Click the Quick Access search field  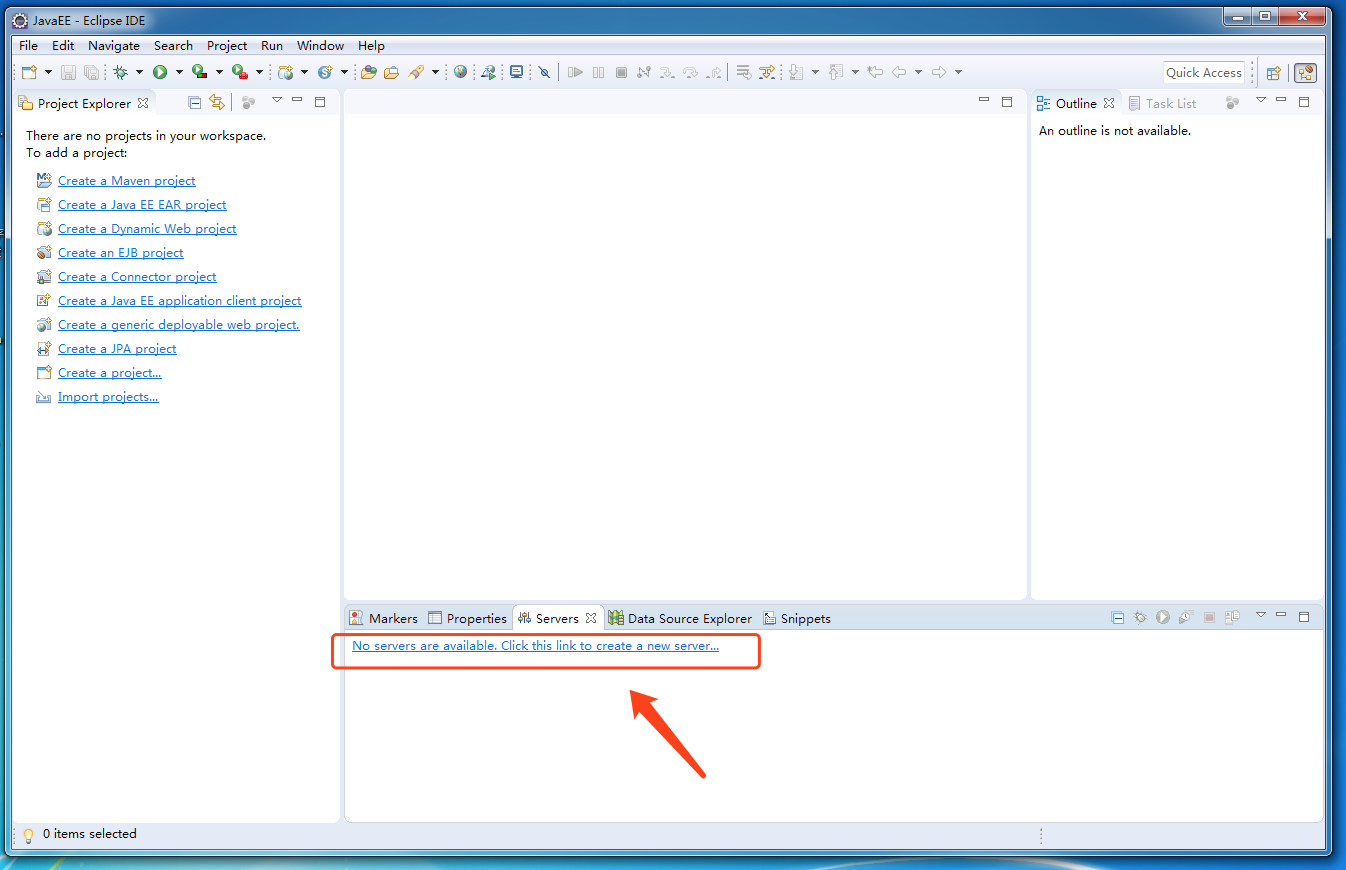(1203, 72)
